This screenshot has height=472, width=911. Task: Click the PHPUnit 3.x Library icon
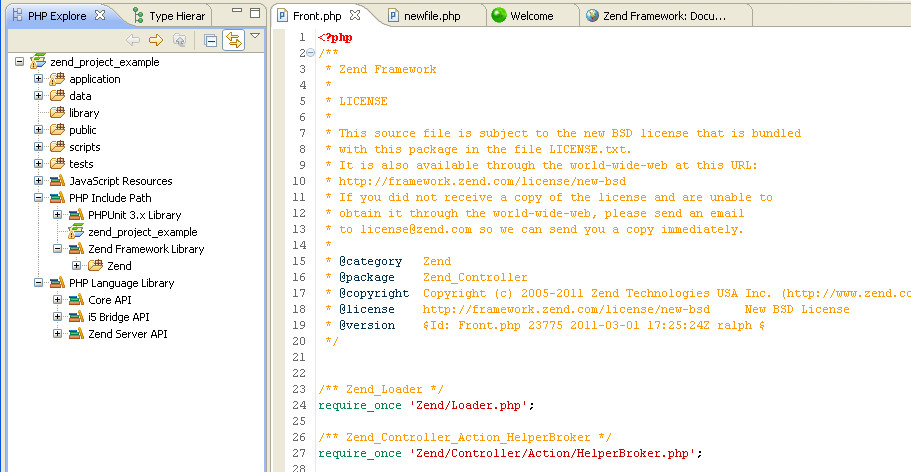[76, 214]
